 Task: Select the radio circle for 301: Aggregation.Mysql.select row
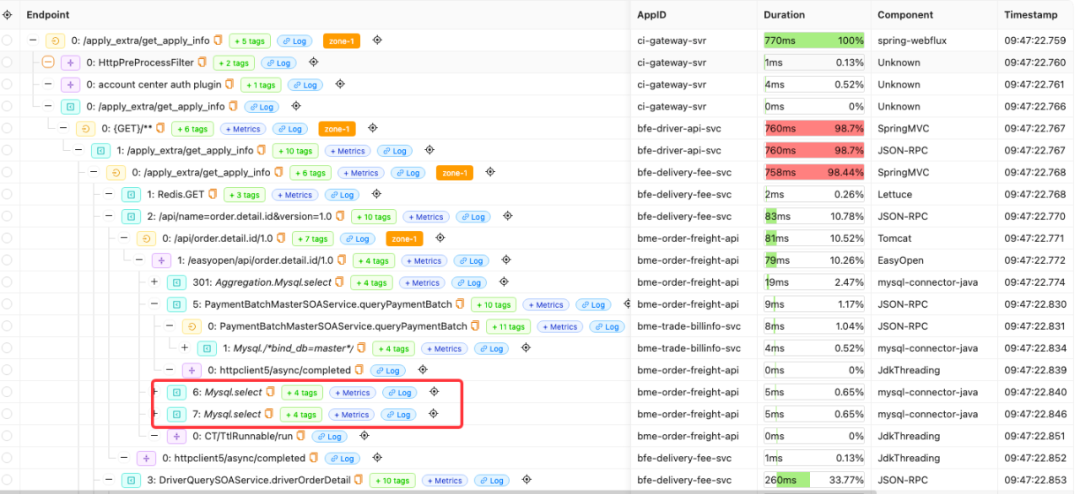7,282
